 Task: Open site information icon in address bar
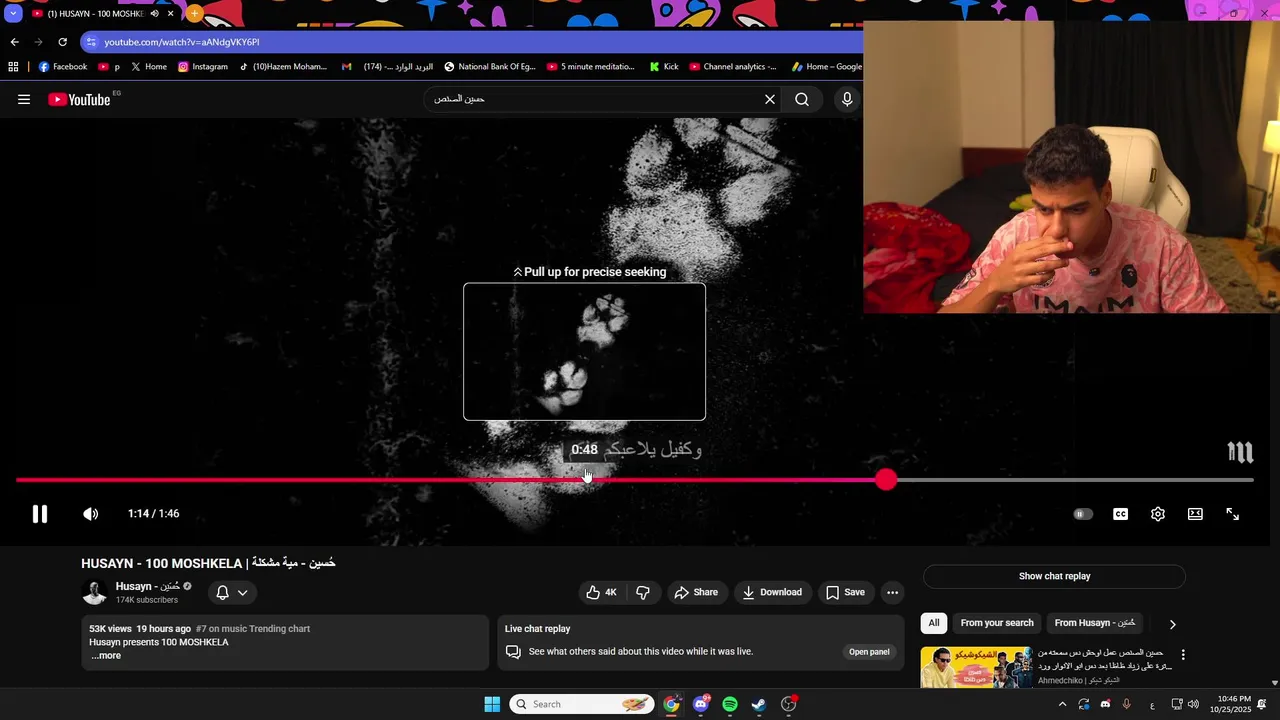pos(91,42)
